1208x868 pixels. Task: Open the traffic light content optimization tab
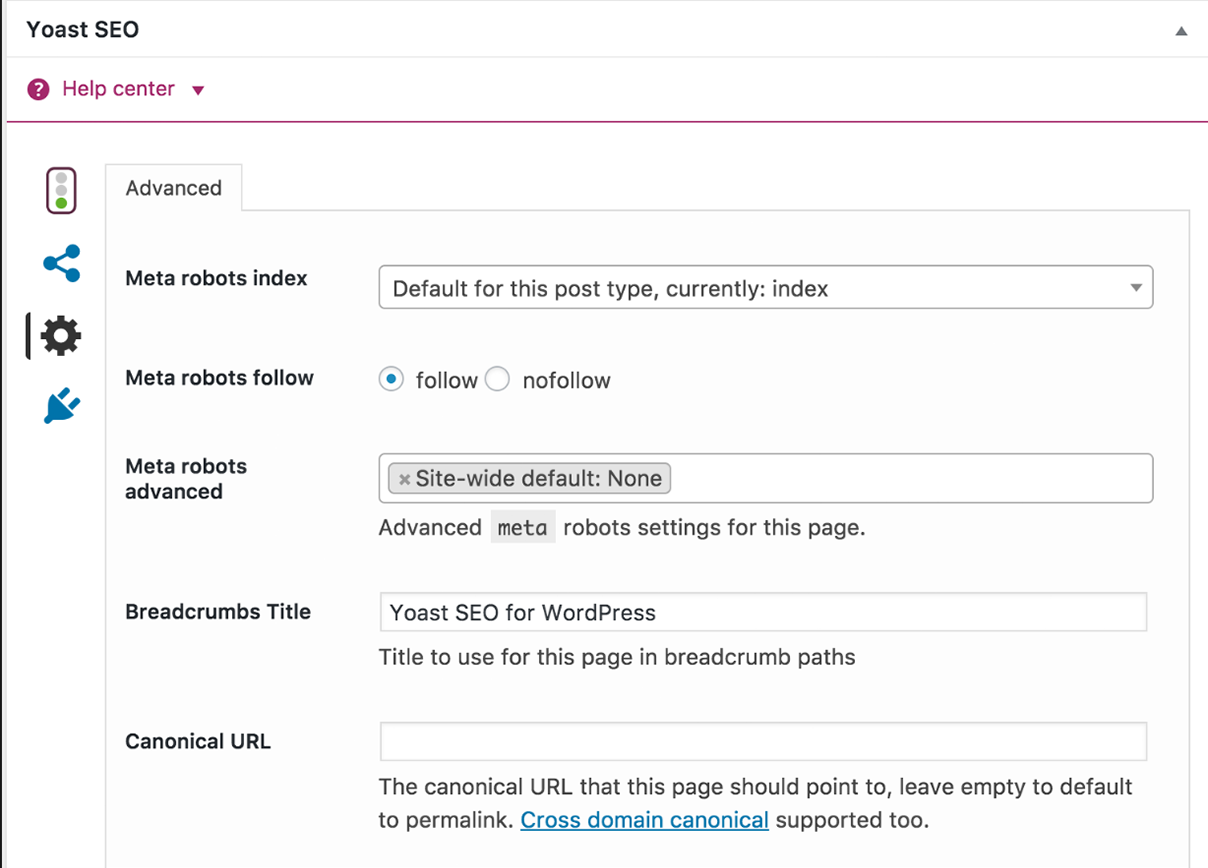61,190
